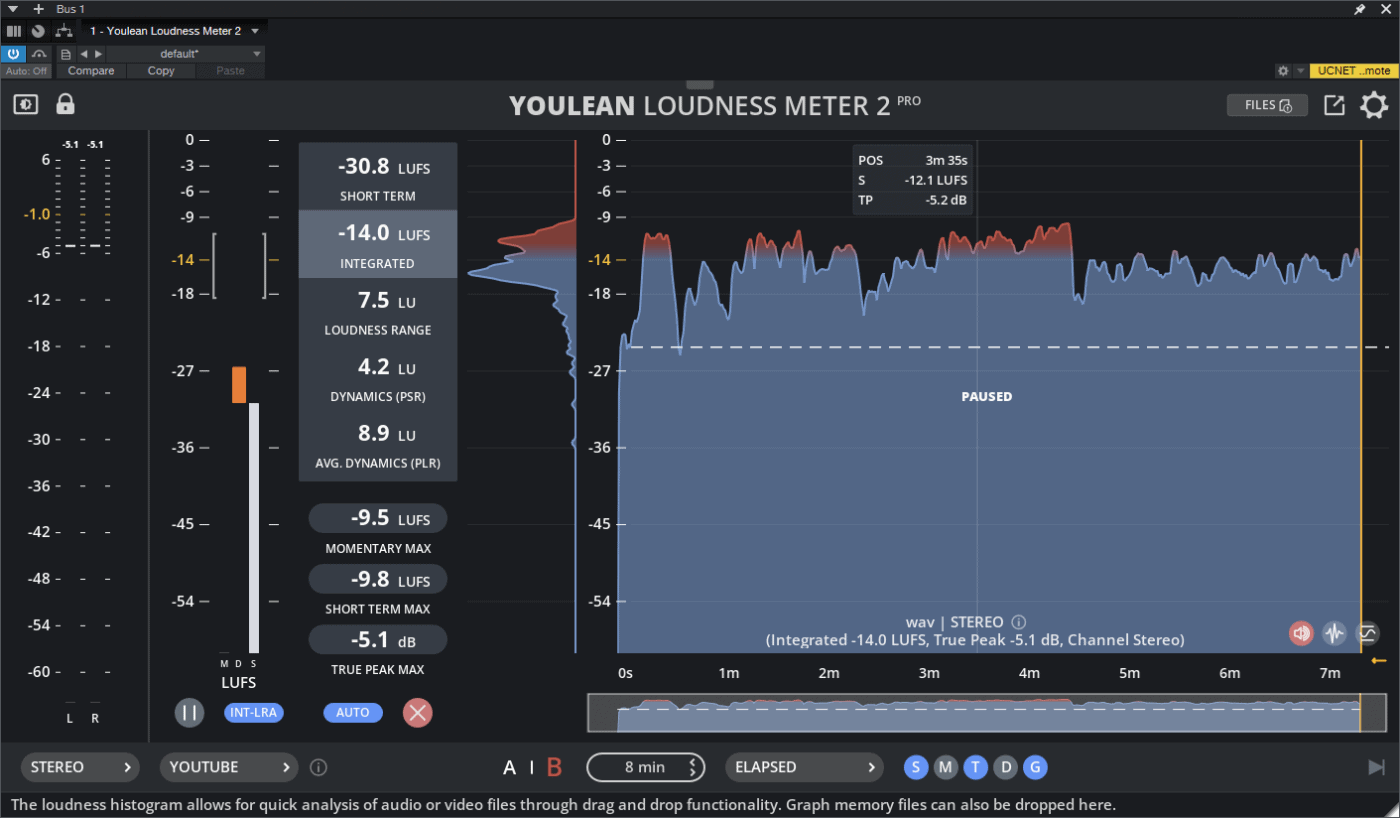Click the DYNAMICS (PSR) 4.2 LU panel
The height and width of the screenshot is (818, 1400).
pyautogui.click(x=378, y=378)
